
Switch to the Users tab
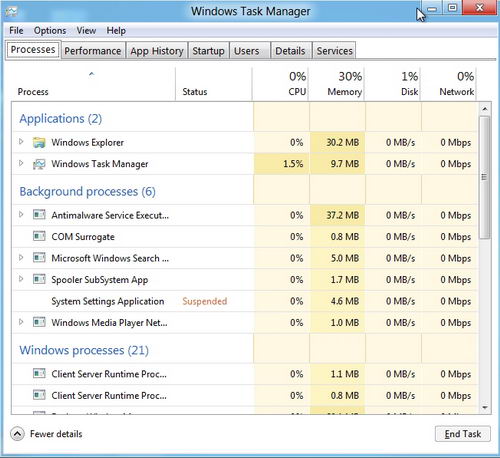coord(250,51)
